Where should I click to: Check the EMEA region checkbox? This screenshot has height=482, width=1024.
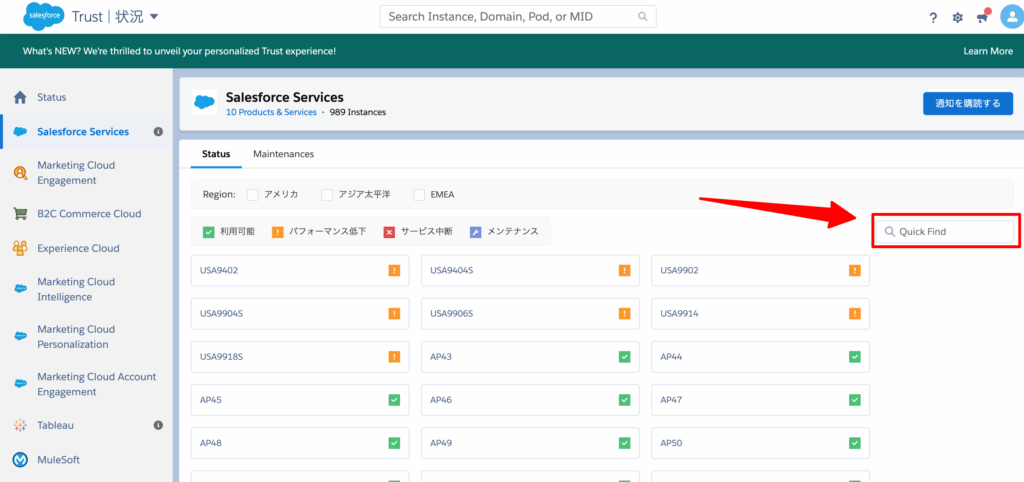419,195
